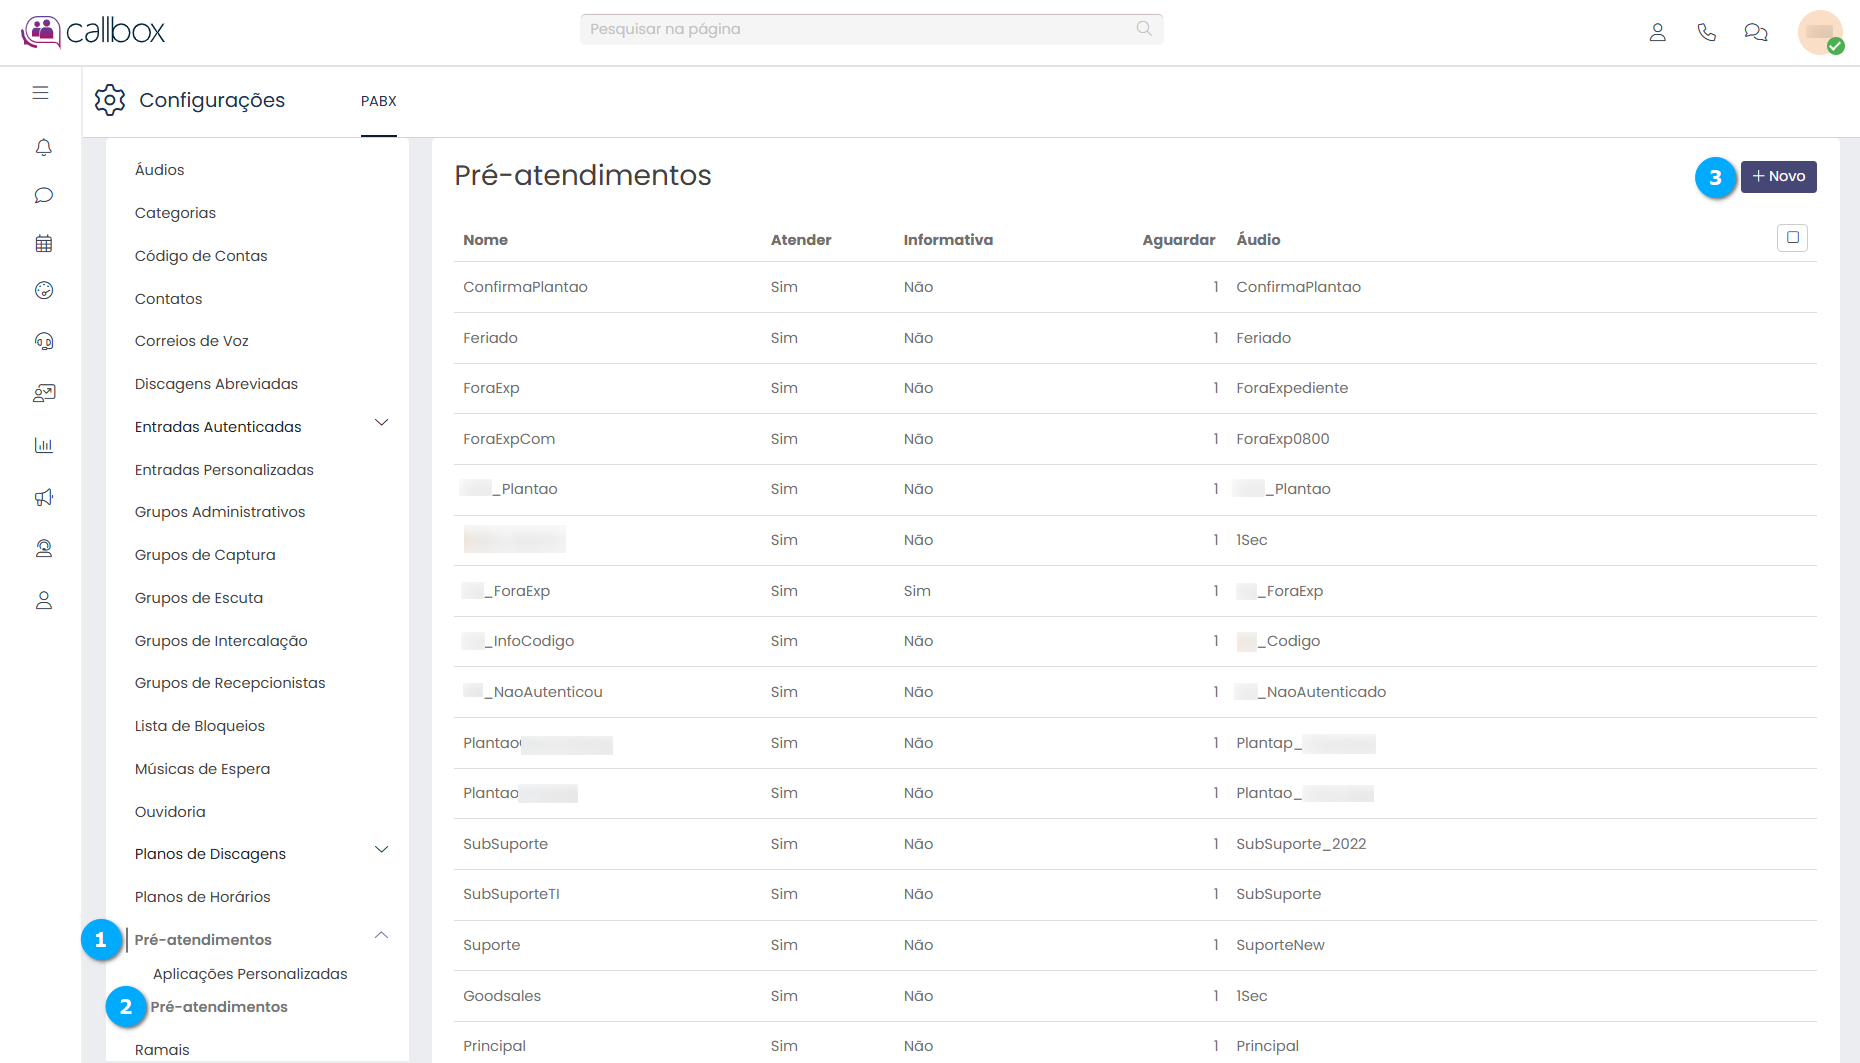This screenshot has width=1860, height=1063.
Task: Open the calendar grid sidebar icon
Action: (x=43, y=243)
